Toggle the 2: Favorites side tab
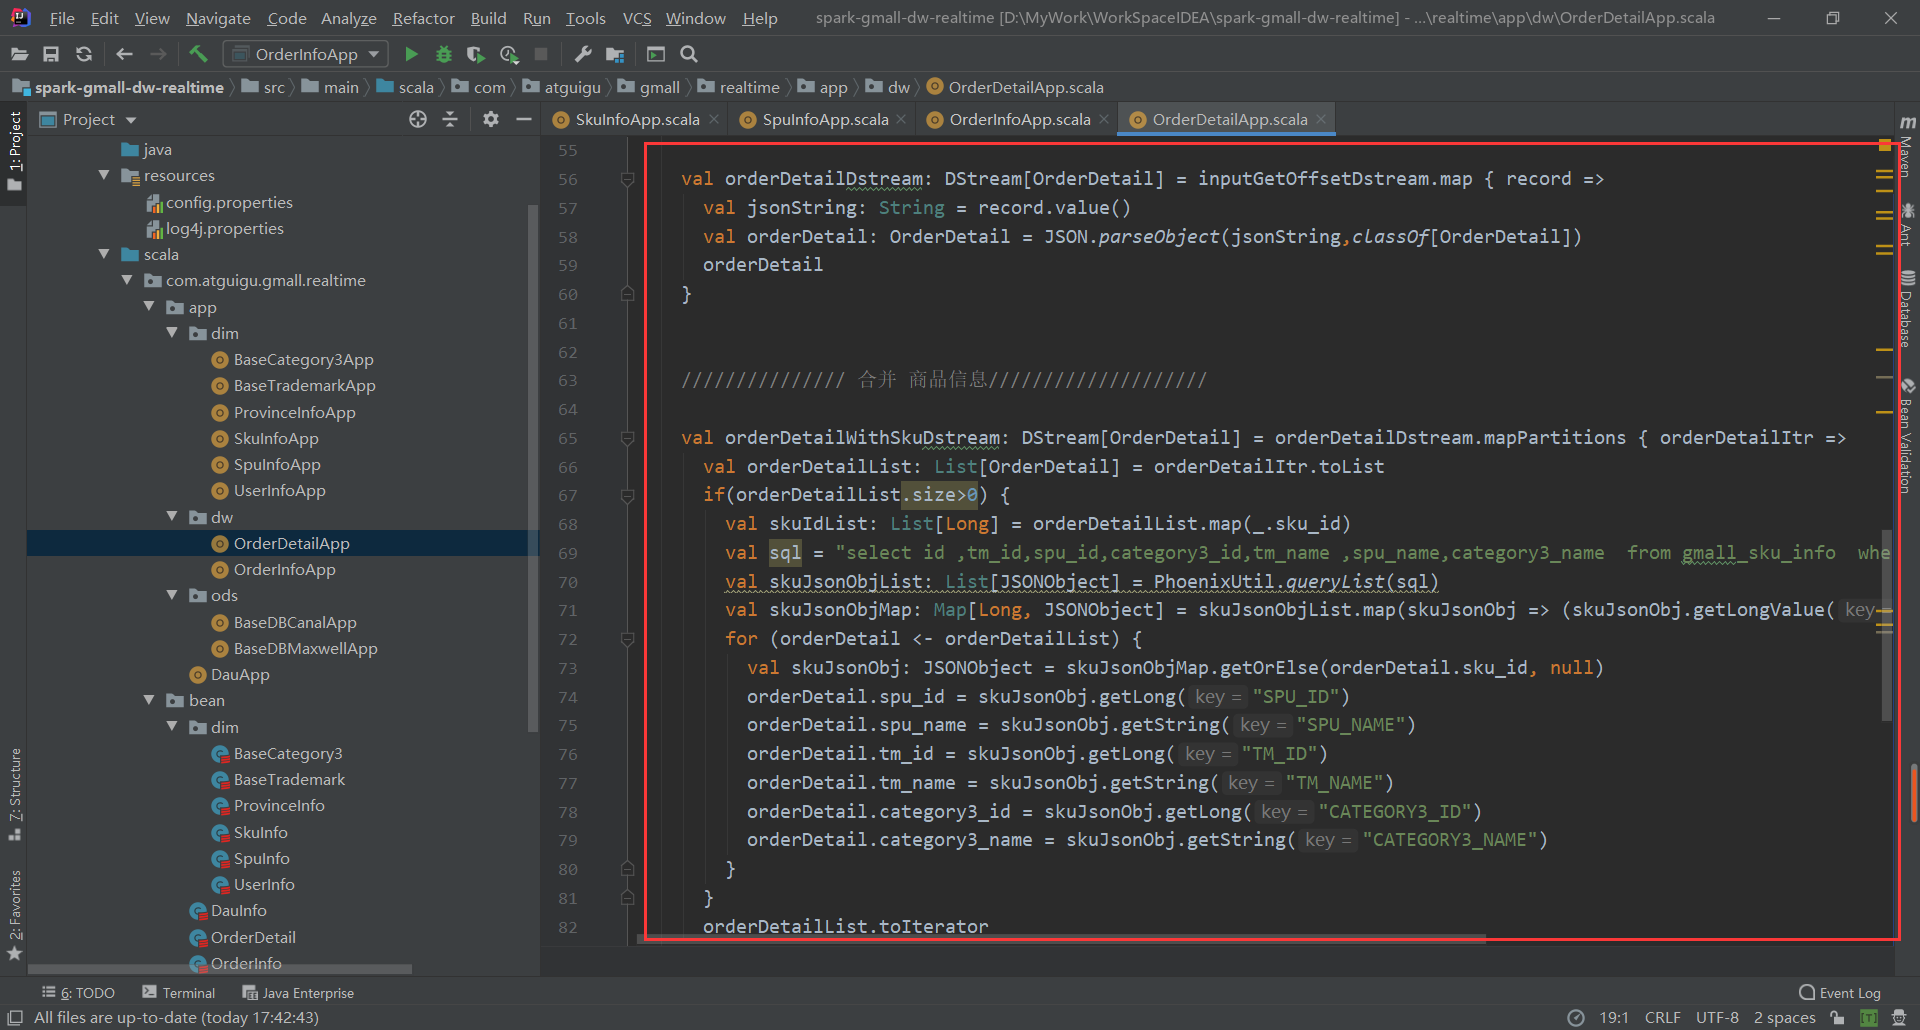Image resolution: width=1920 pixels, height=1030 pixels. click(14, 915)
